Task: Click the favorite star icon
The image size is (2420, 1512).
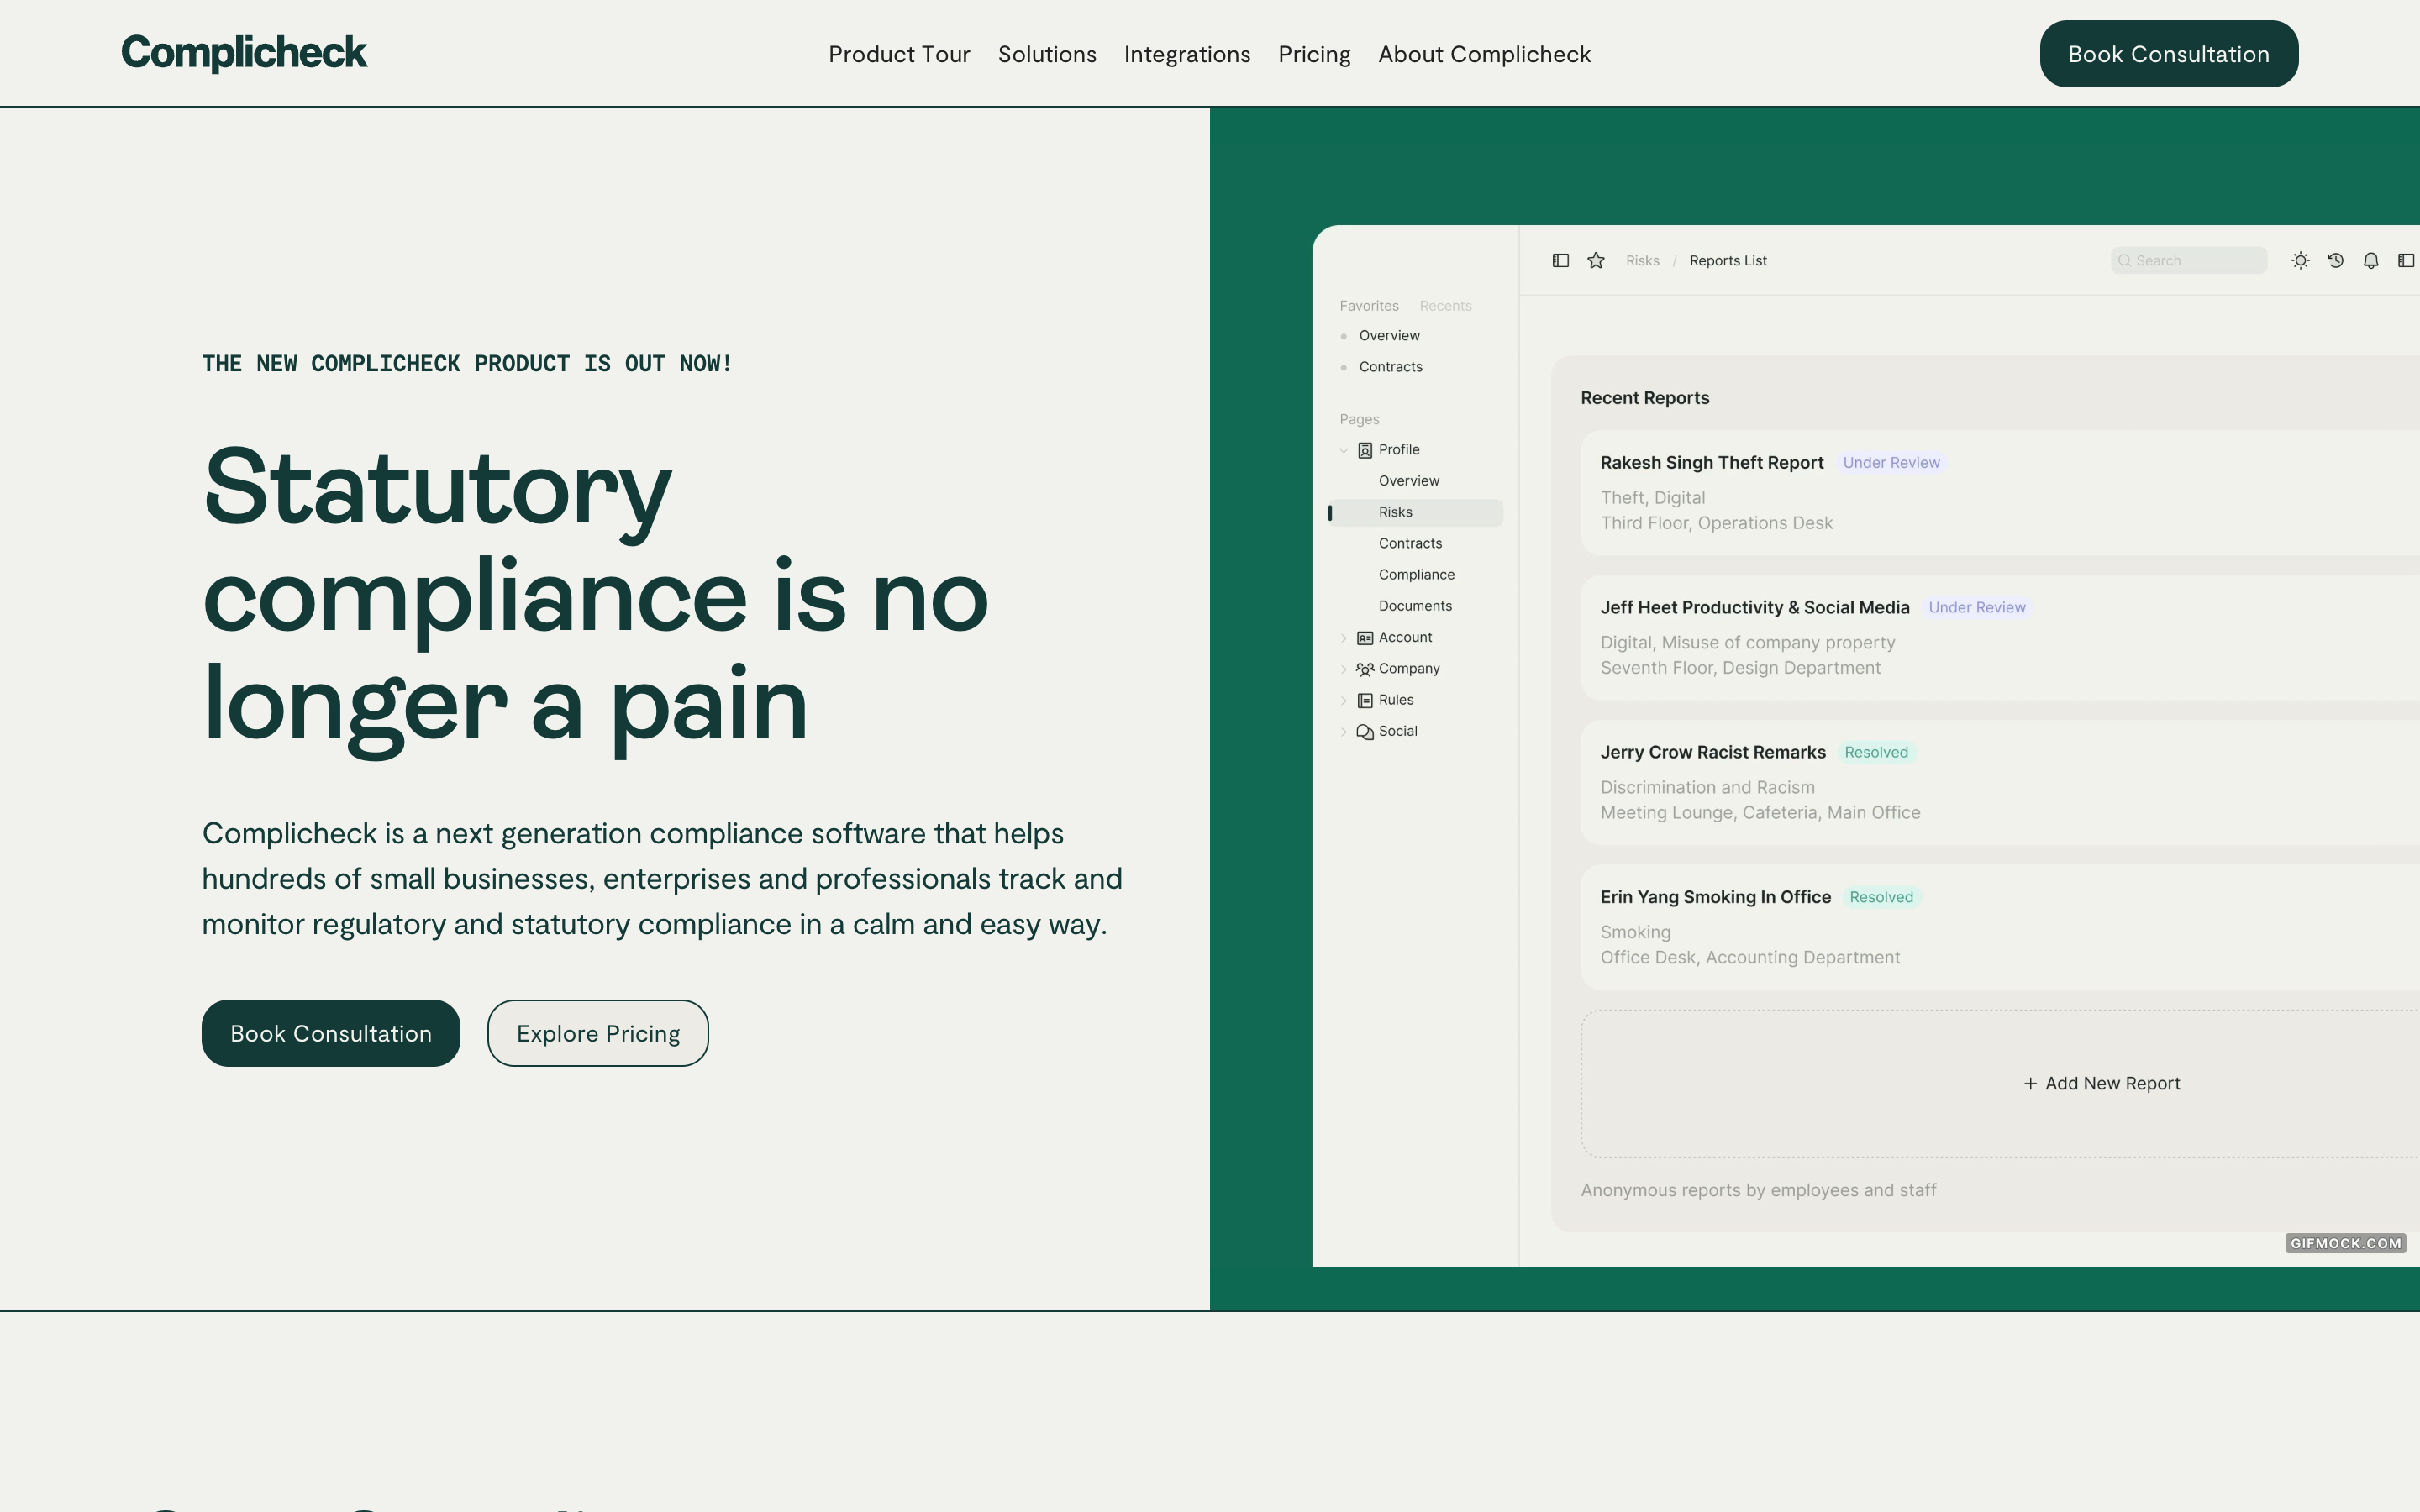Action: point(1596,260)
